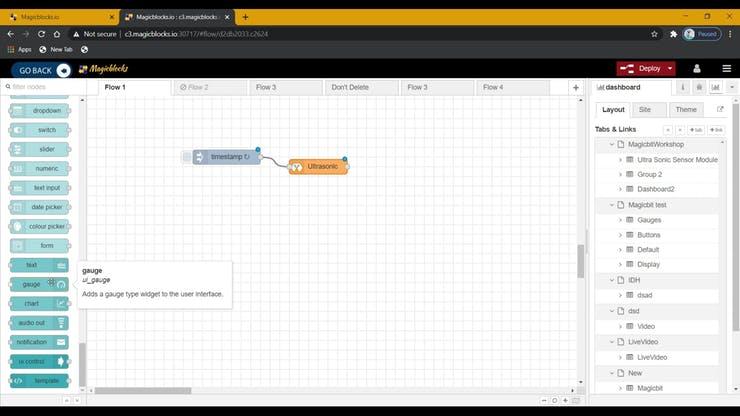Open the Theme tab in dashboard
740x416 pixels.
pos(686,110)
